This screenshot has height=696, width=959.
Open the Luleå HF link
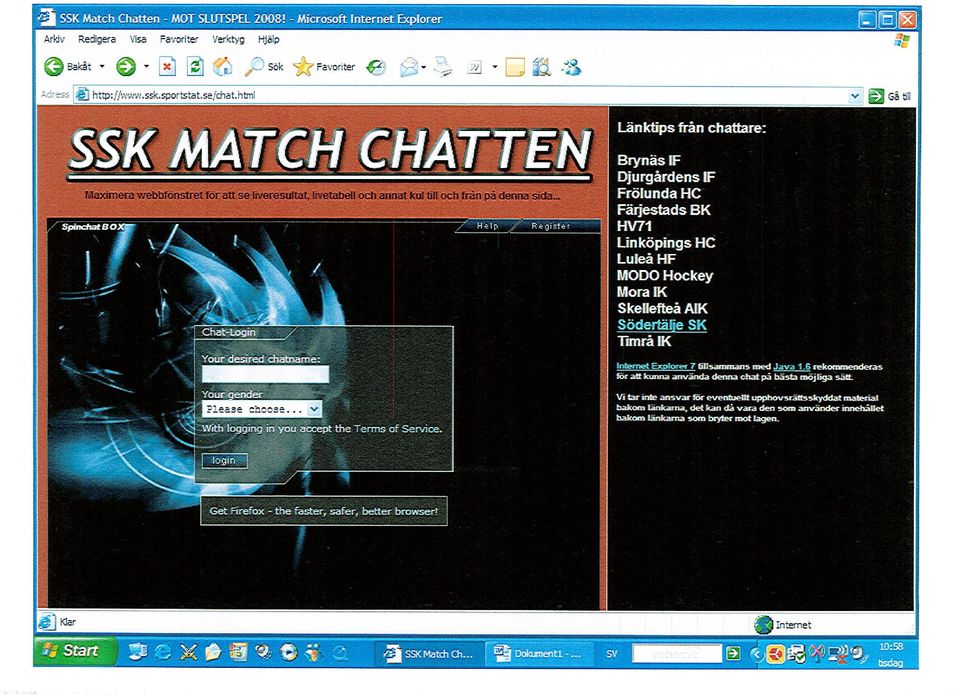point(646,259)
